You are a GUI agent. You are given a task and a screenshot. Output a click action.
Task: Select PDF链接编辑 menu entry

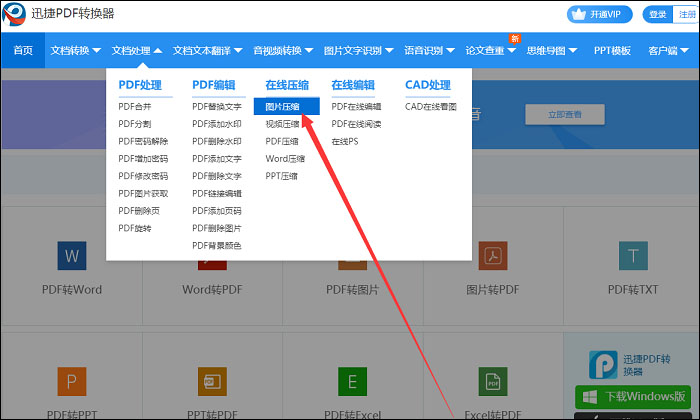click(x=217, y=194)
